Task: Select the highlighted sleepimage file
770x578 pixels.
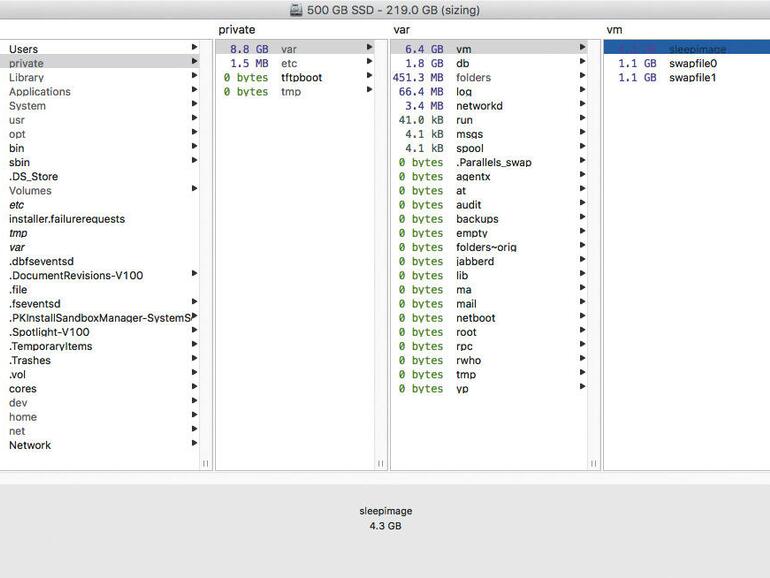Action: coord(687,48)
